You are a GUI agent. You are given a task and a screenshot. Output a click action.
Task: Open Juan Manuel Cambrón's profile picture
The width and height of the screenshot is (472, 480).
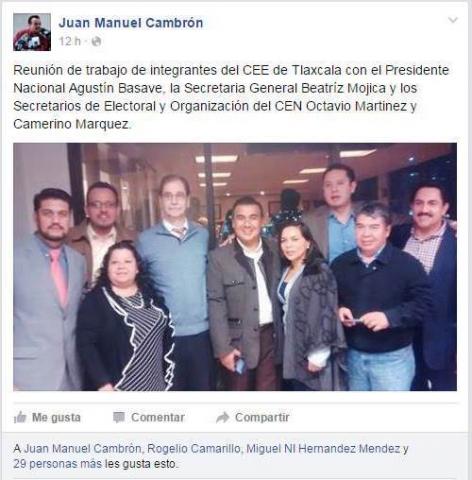pyautogui.click(x=32, y=32)
